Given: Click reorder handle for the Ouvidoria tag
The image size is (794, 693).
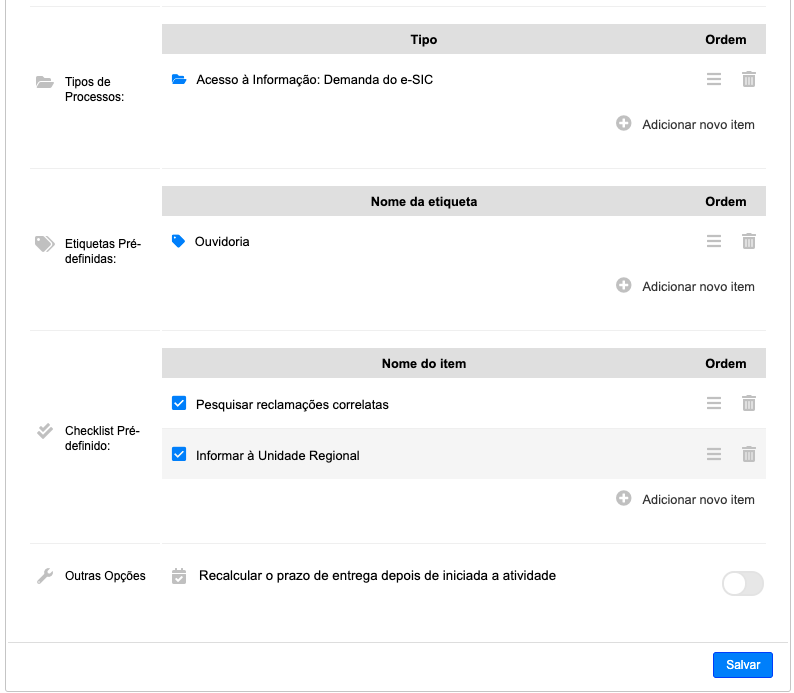Looking at the screenshot, I should (713, 241).
